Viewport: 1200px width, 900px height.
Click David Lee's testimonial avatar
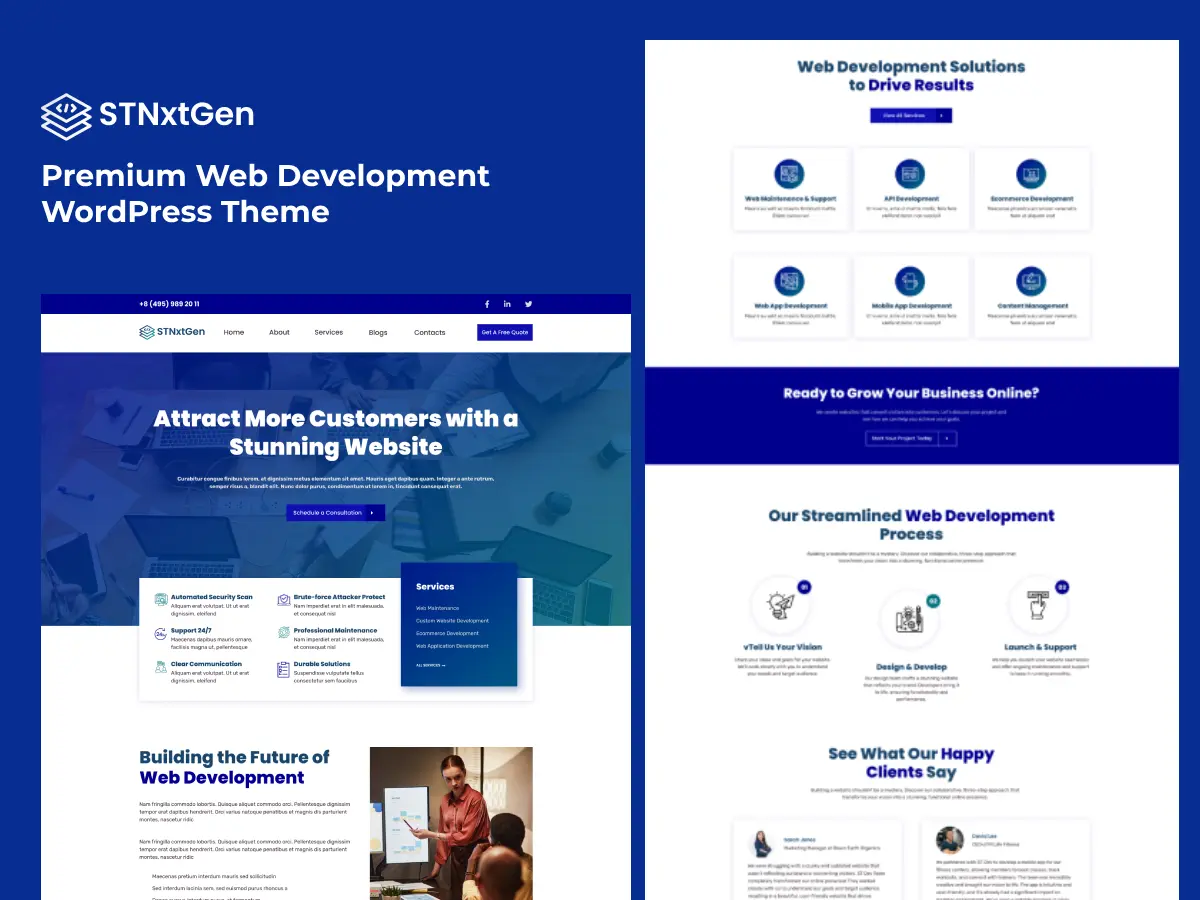(x=950, y=840)
